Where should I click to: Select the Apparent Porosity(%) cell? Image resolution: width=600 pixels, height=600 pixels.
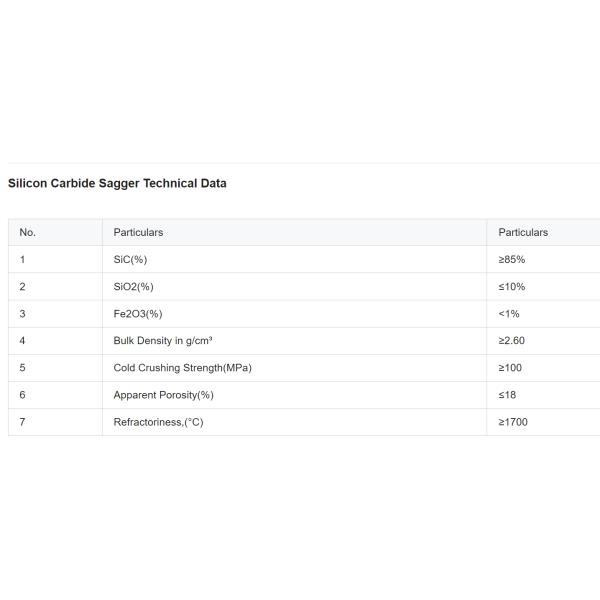pyautogui.click(x=163, y=394)
